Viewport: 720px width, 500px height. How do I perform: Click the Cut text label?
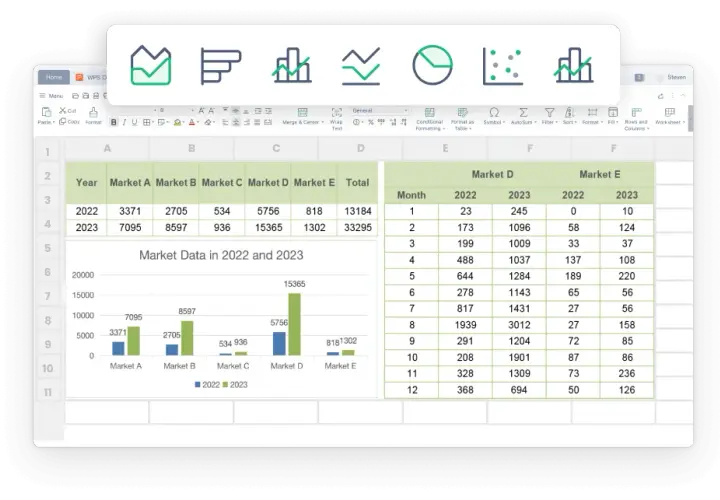click(x=72, y=111)
